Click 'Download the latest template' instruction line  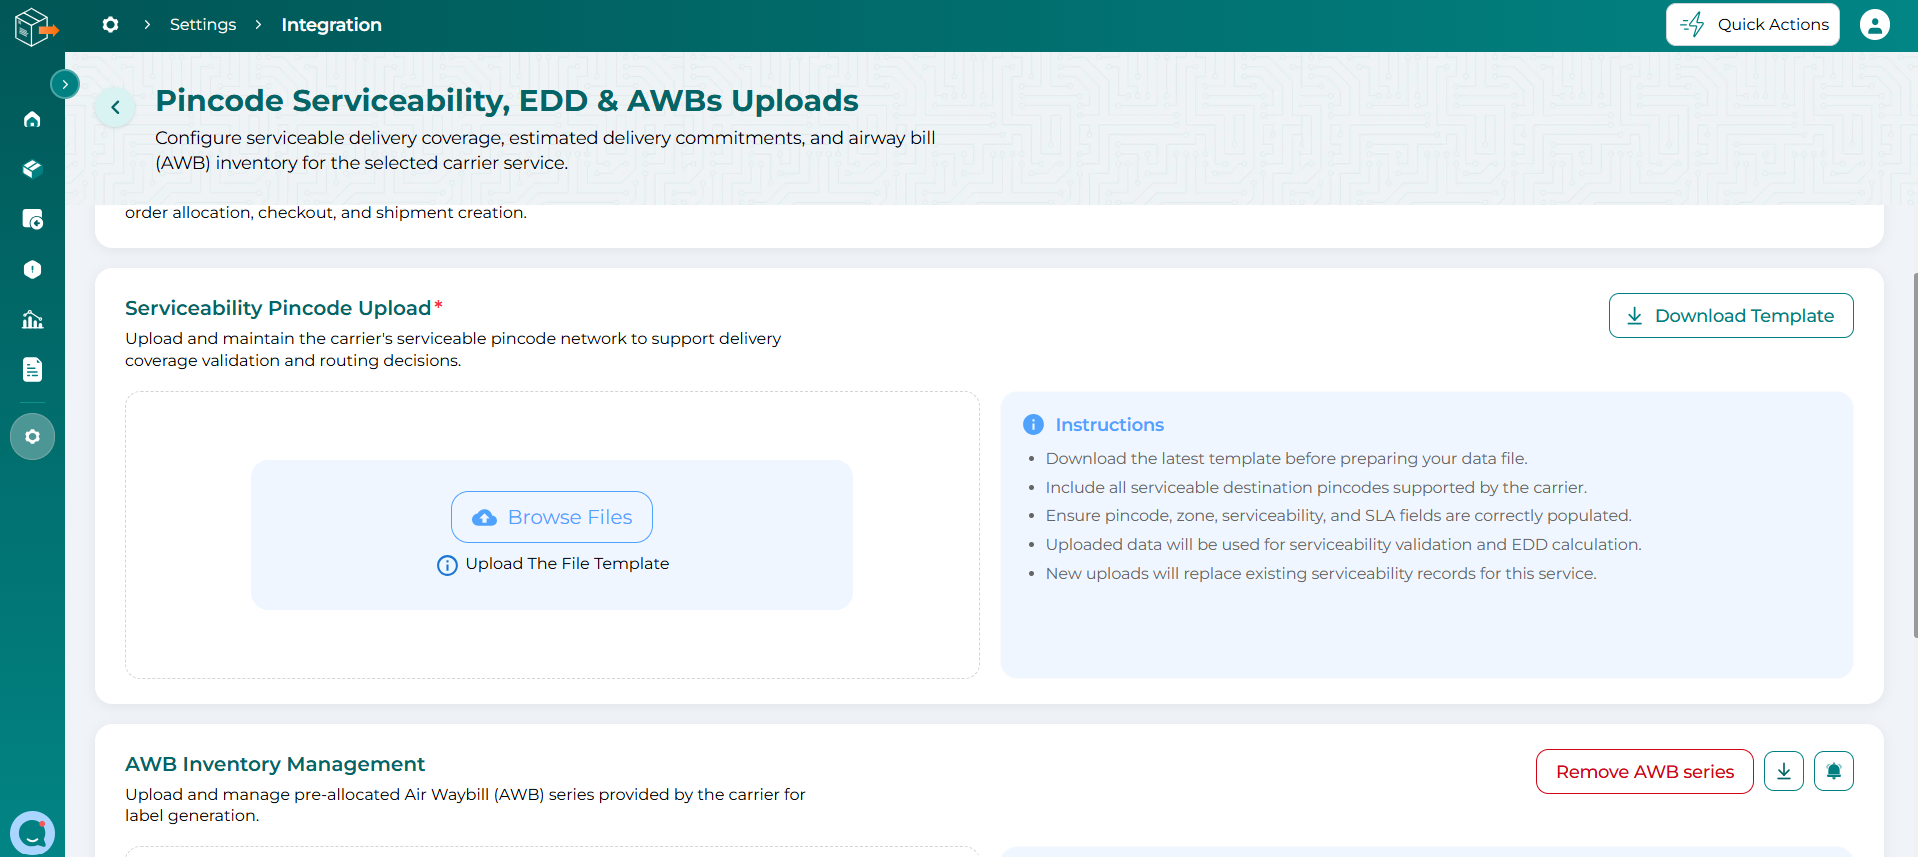[x=1286, y=458]
